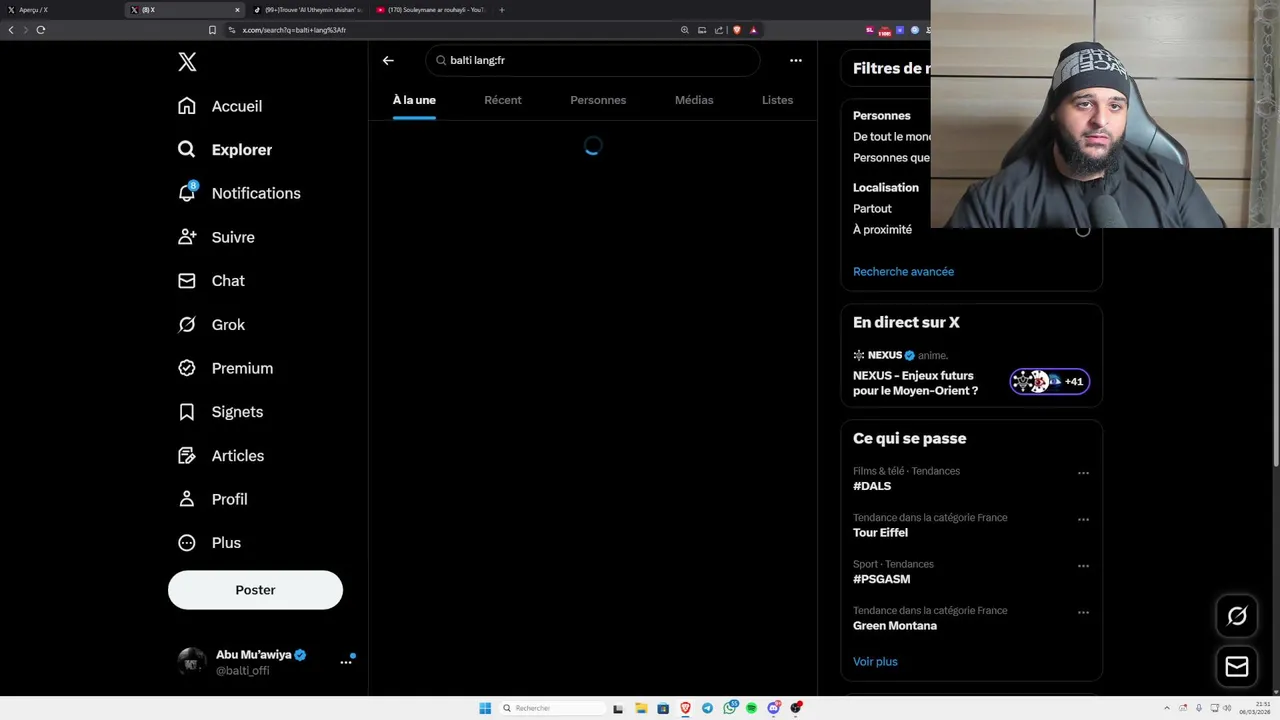Open Profil in the sidebar
Screen dimensions: 1280x720
point(212,499)
